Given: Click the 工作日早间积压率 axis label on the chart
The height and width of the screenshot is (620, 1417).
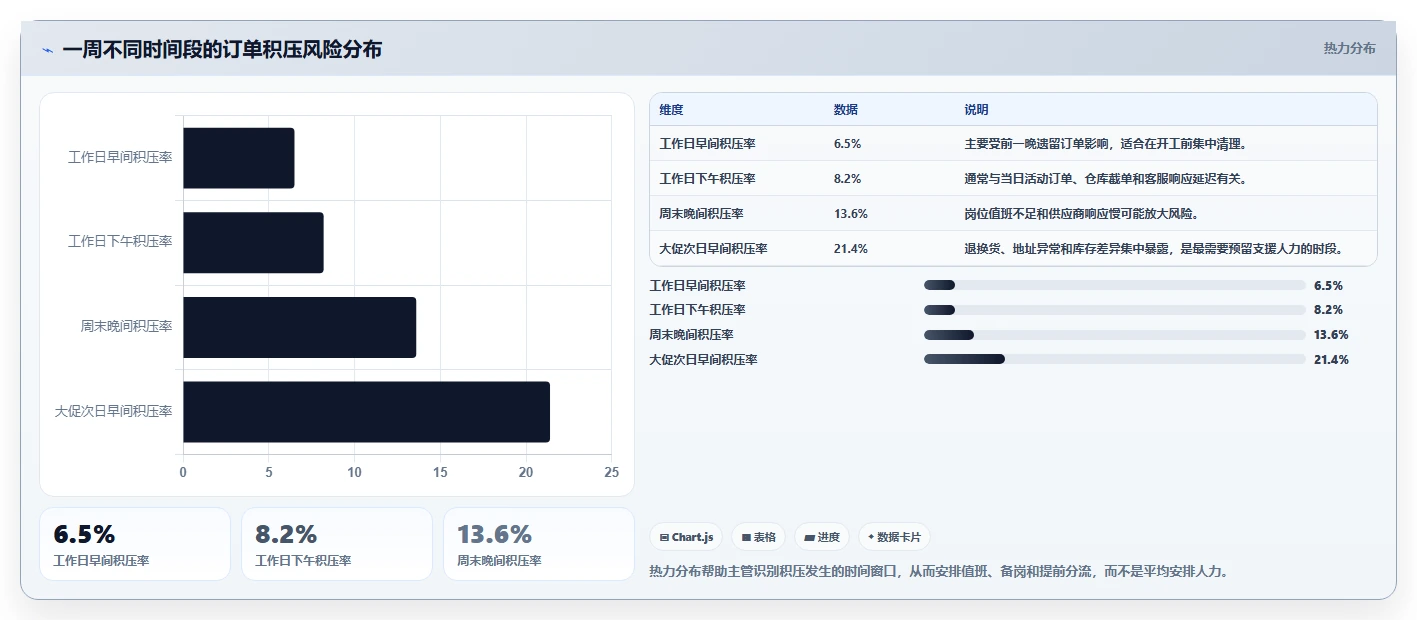Looking at the screenshot, I should 120,158.
